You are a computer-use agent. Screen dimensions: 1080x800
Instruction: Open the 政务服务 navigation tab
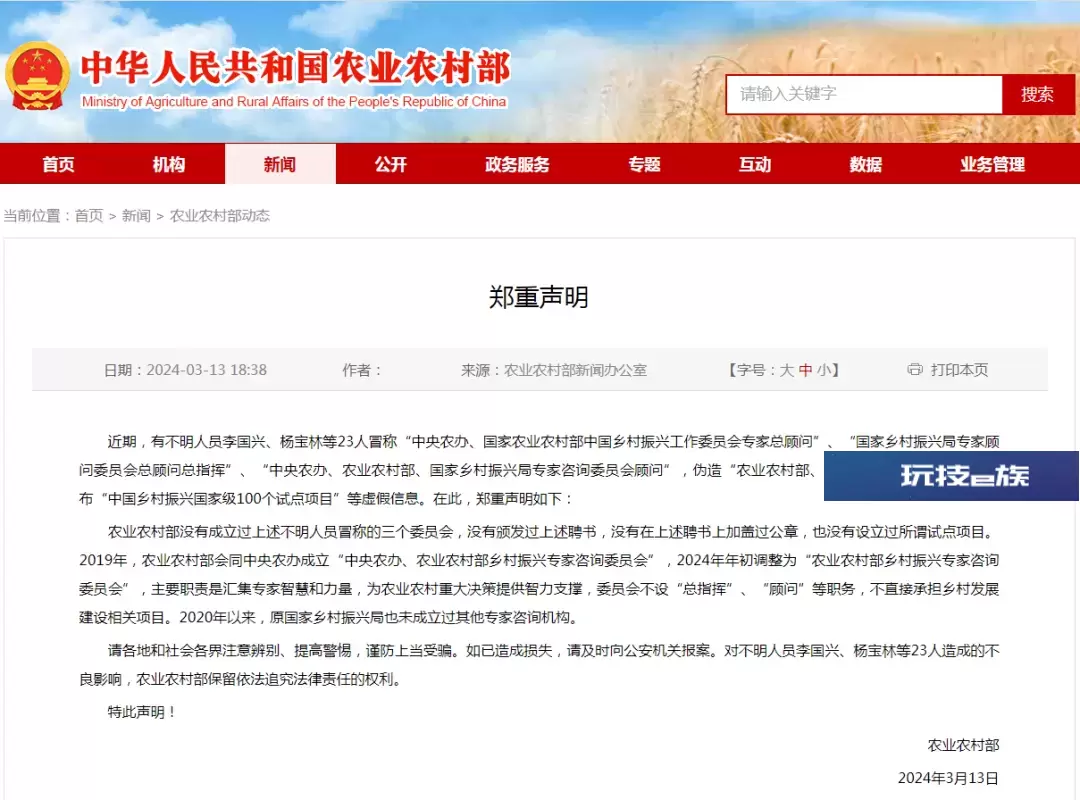click(x=517, y=164)
